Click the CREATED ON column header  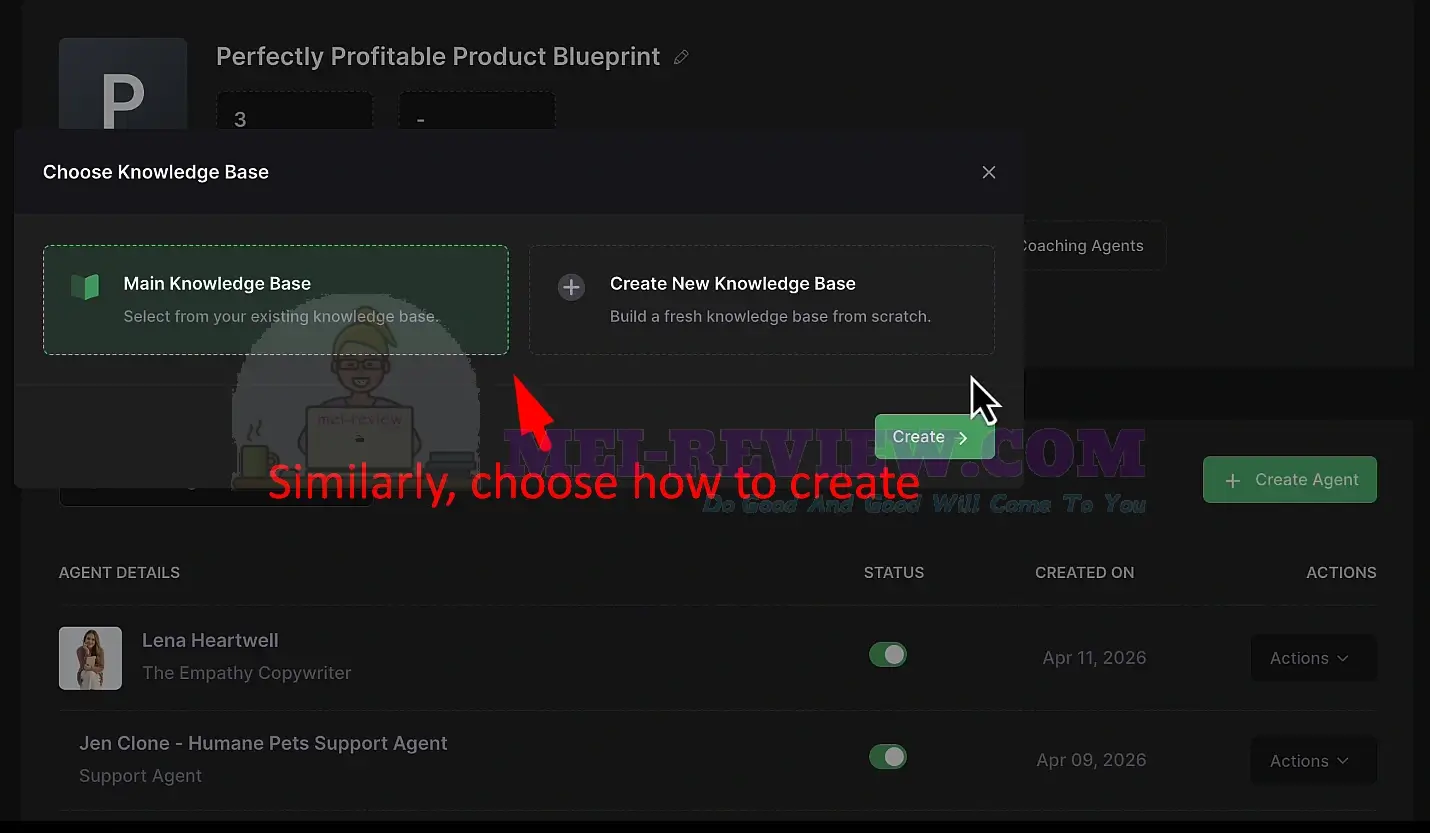point(1084,573)
